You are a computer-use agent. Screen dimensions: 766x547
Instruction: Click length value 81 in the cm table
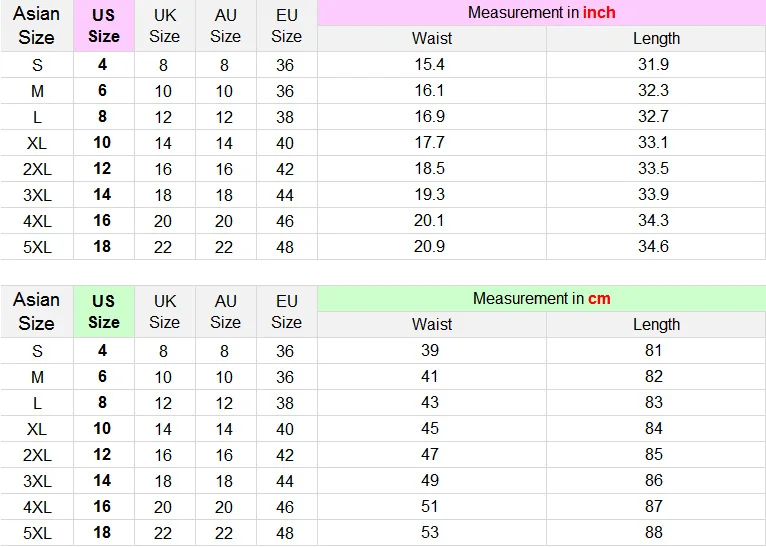pyautogui.click(x=653, y=351)
